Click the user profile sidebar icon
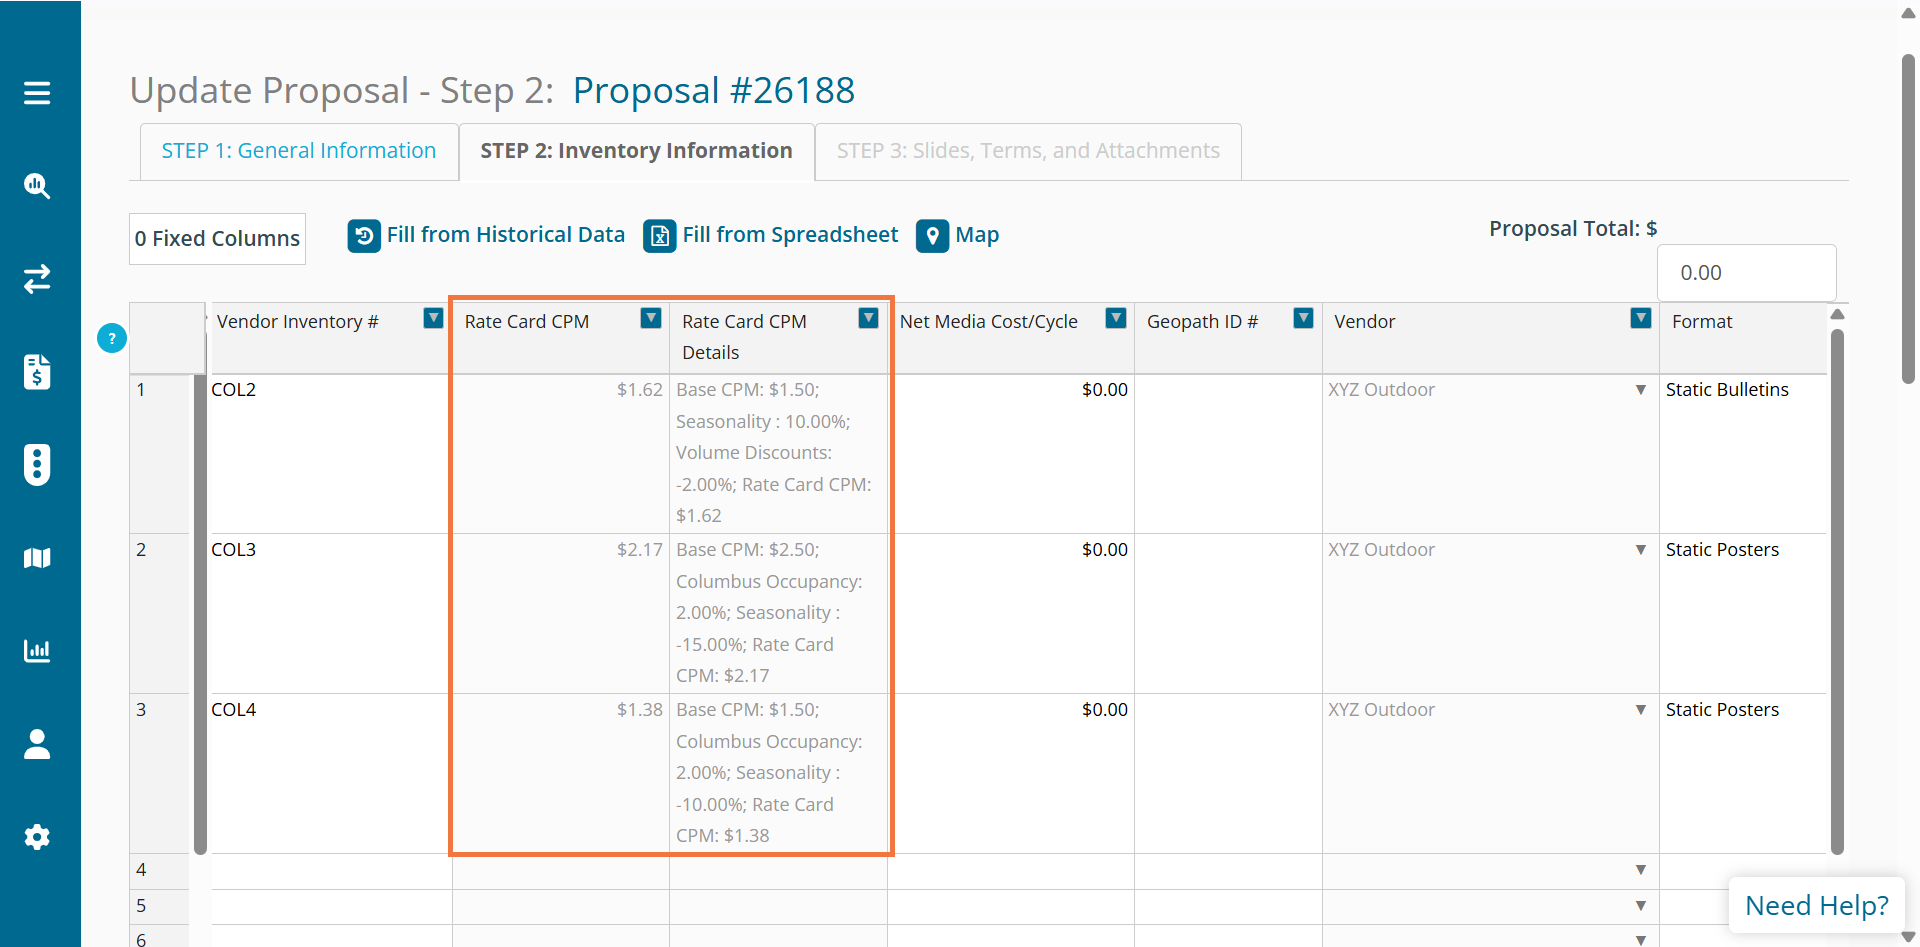The image size is (1920, 947). pos(37,744)
